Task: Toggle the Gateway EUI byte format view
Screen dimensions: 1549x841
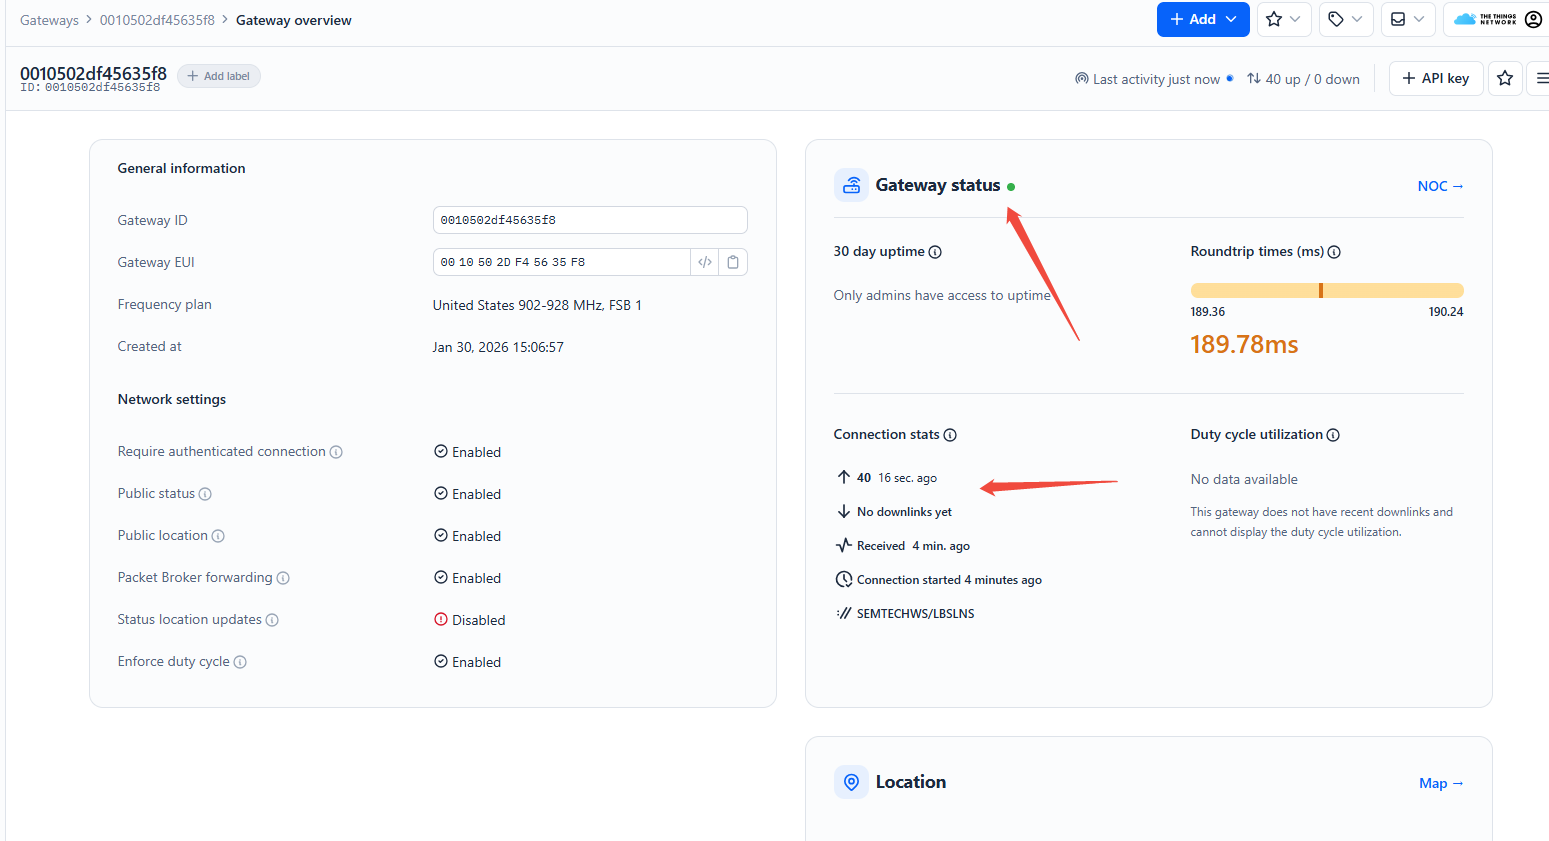Action: pos(705,262)
